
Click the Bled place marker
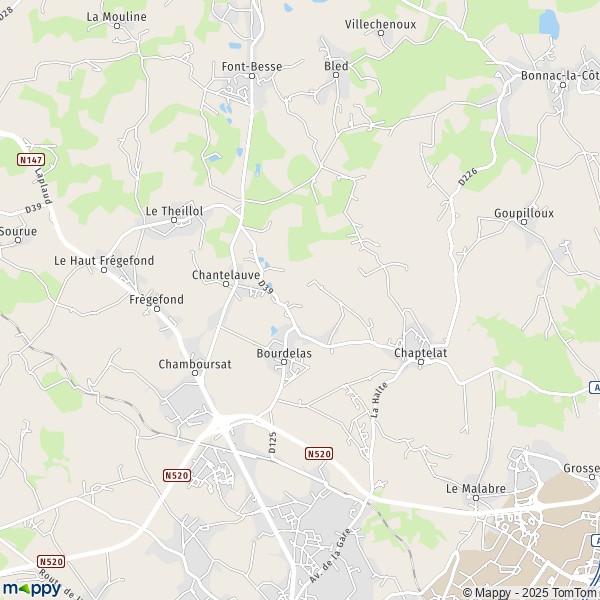click(x=336, y=75)
